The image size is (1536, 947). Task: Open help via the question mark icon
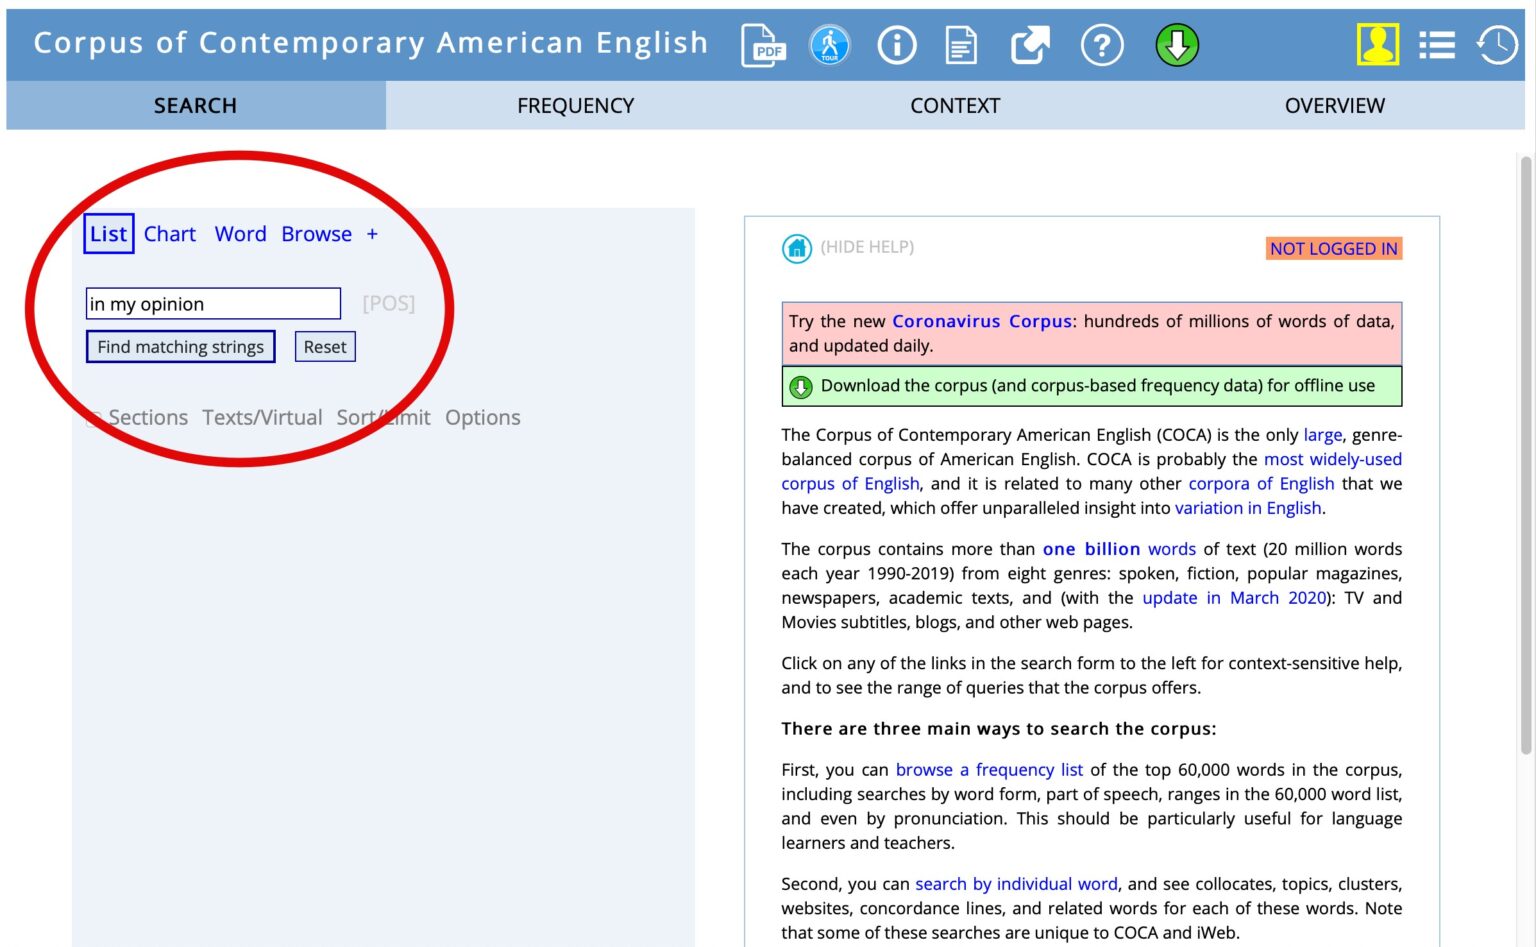click(1103, 45)
